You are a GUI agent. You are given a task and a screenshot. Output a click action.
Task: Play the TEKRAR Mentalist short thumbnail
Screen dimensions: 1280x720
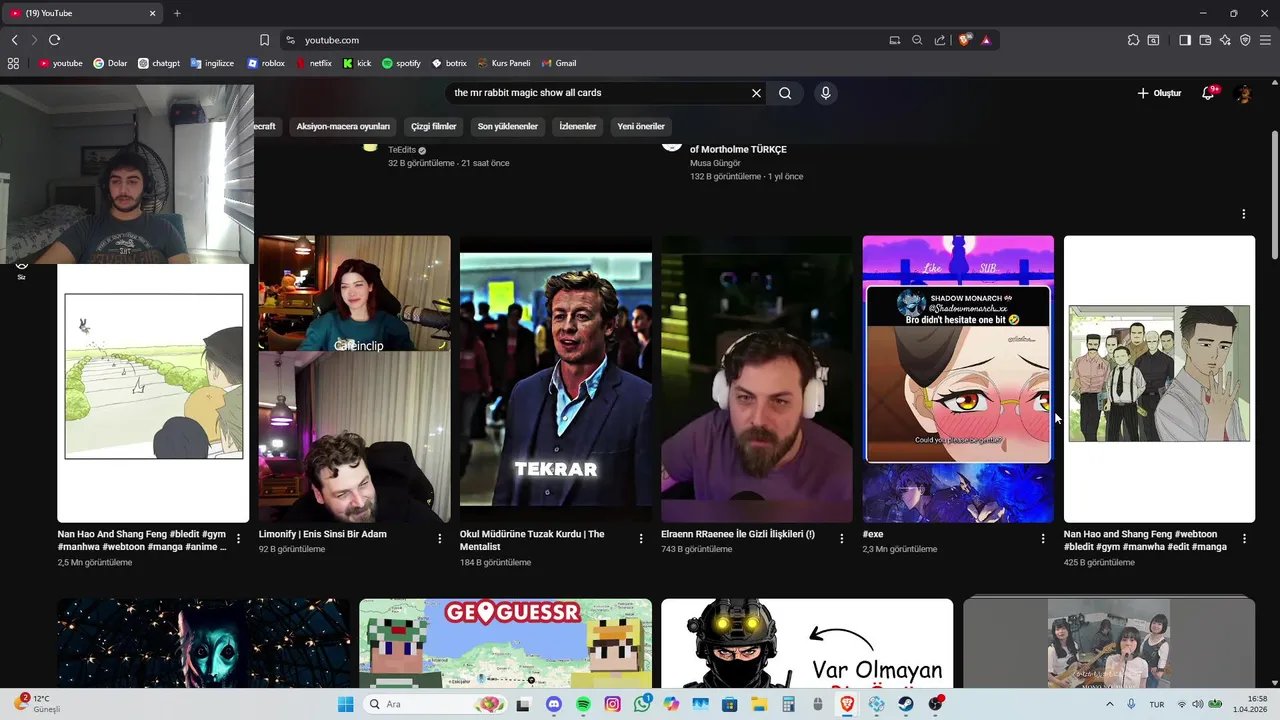[556, 379]
